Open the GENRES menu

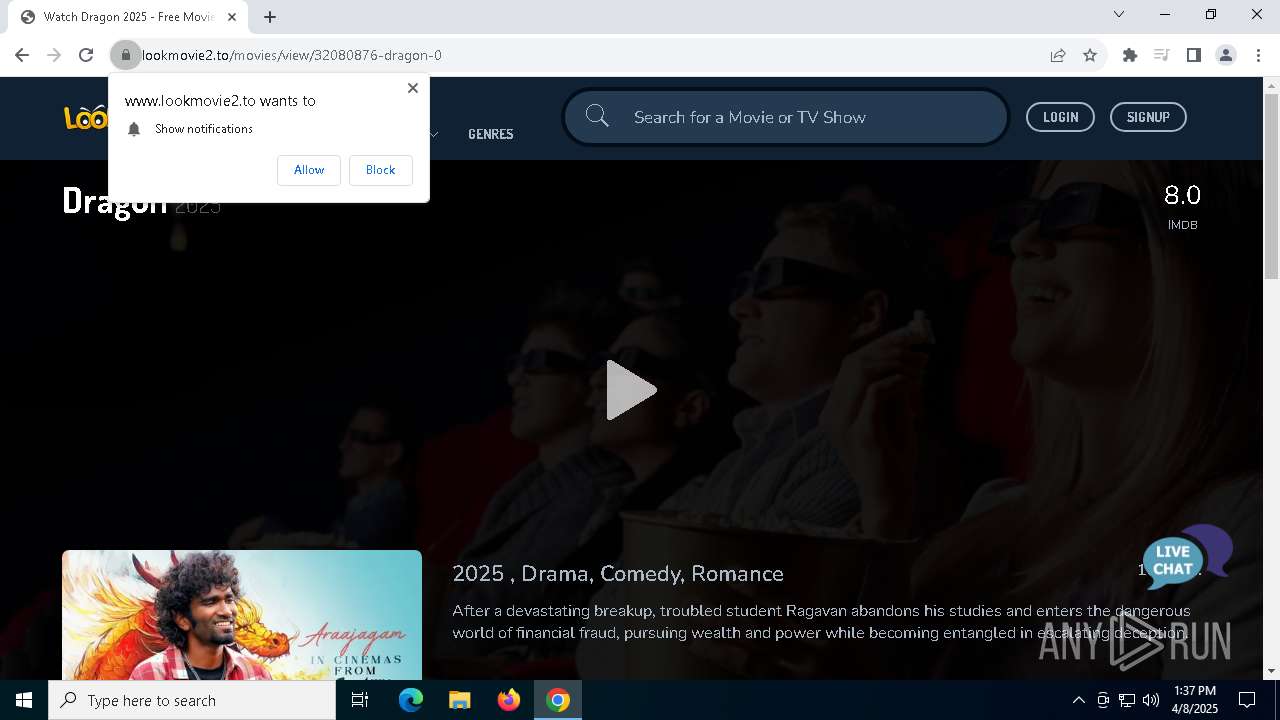tap(490, 134)
